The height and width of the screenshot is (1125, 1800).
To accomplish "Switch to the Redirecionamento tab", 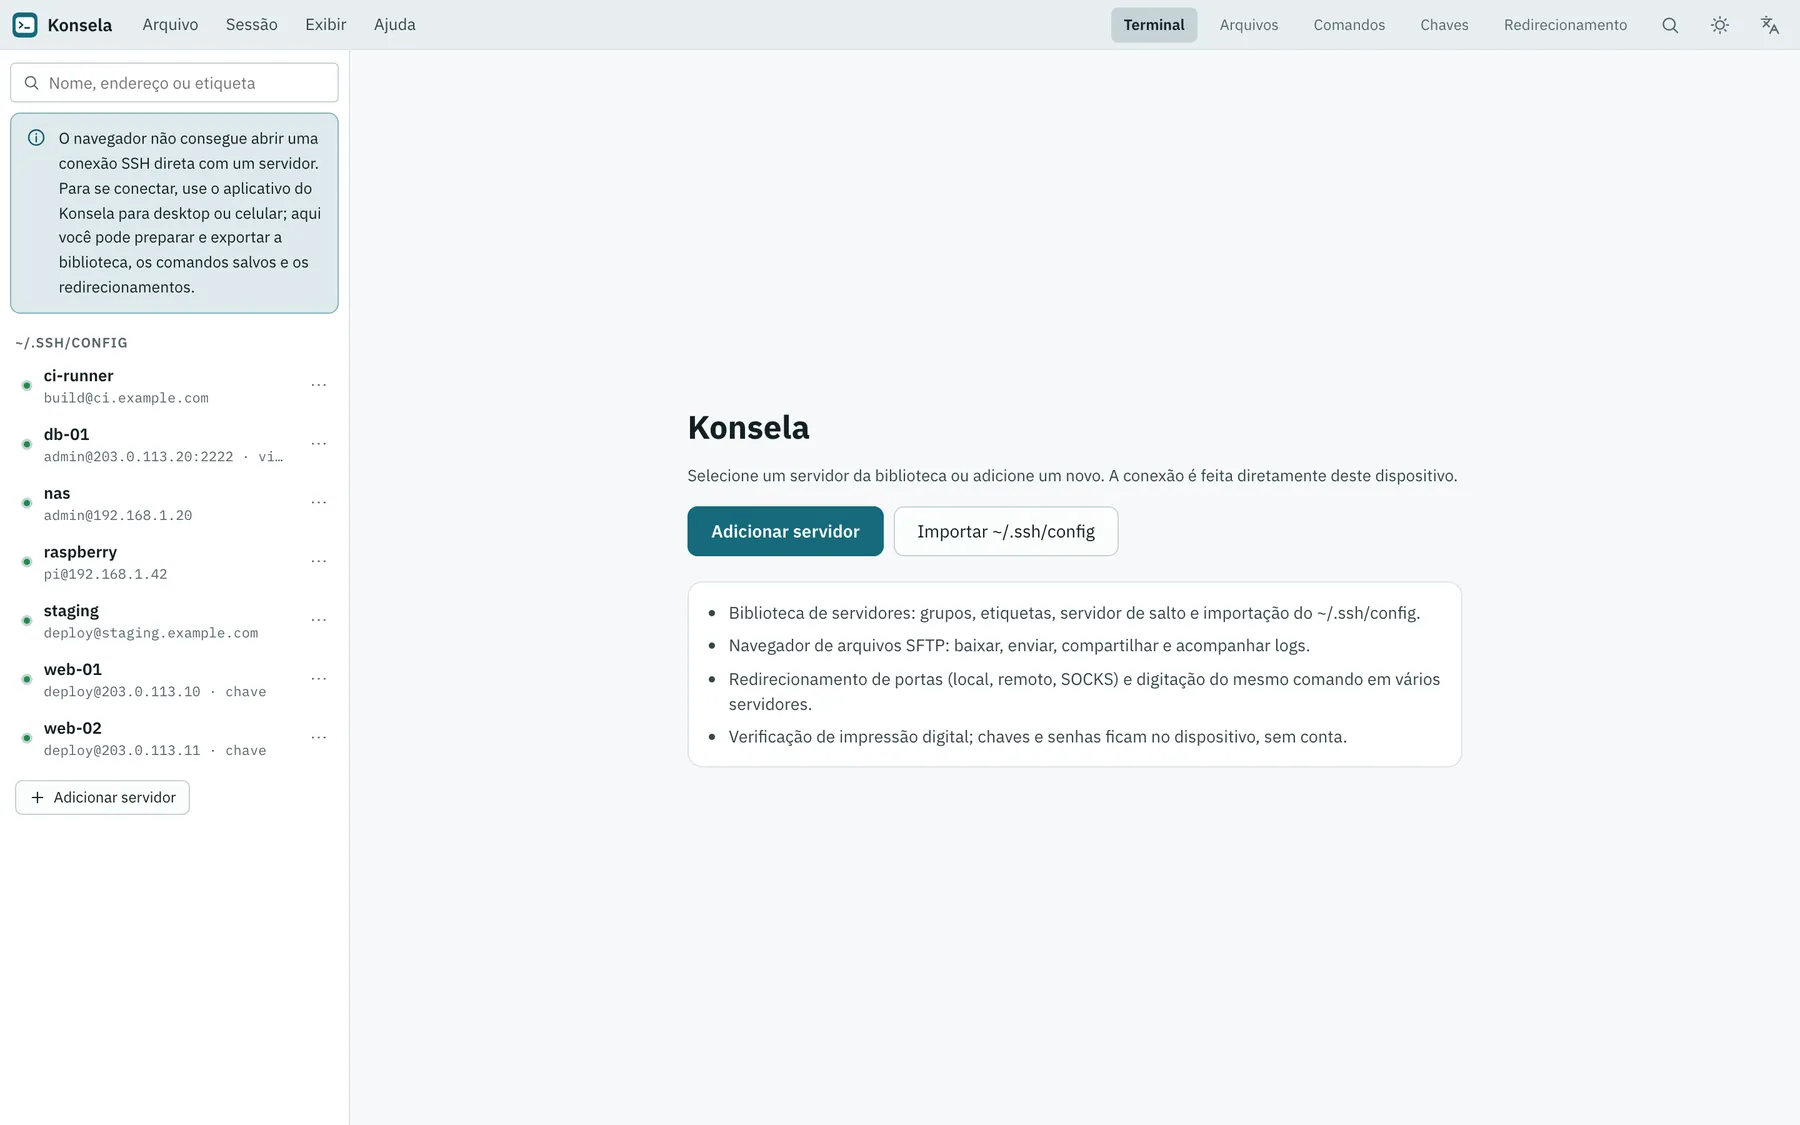I will [1565, 25].
